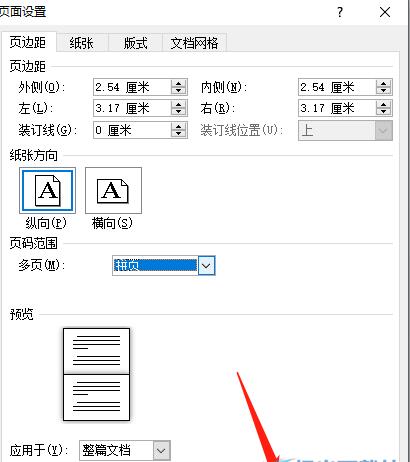The height and width of the screenshot is (462, 410).
Task: Switch to the 版式 tab
Action: [135, 43]
